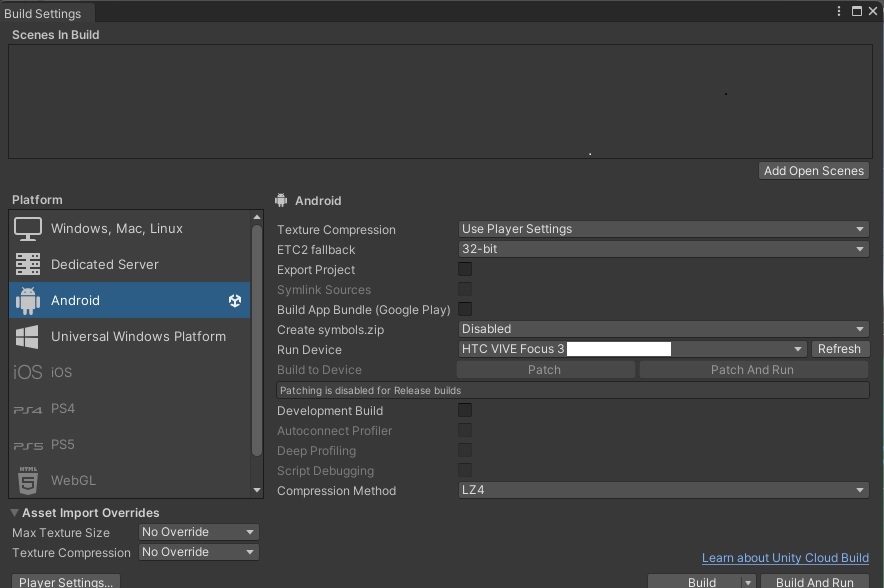Viewport: 884px width, 588px height.
Task: Click the Android robot icon in platform list
Action: (x=28, y=300)
